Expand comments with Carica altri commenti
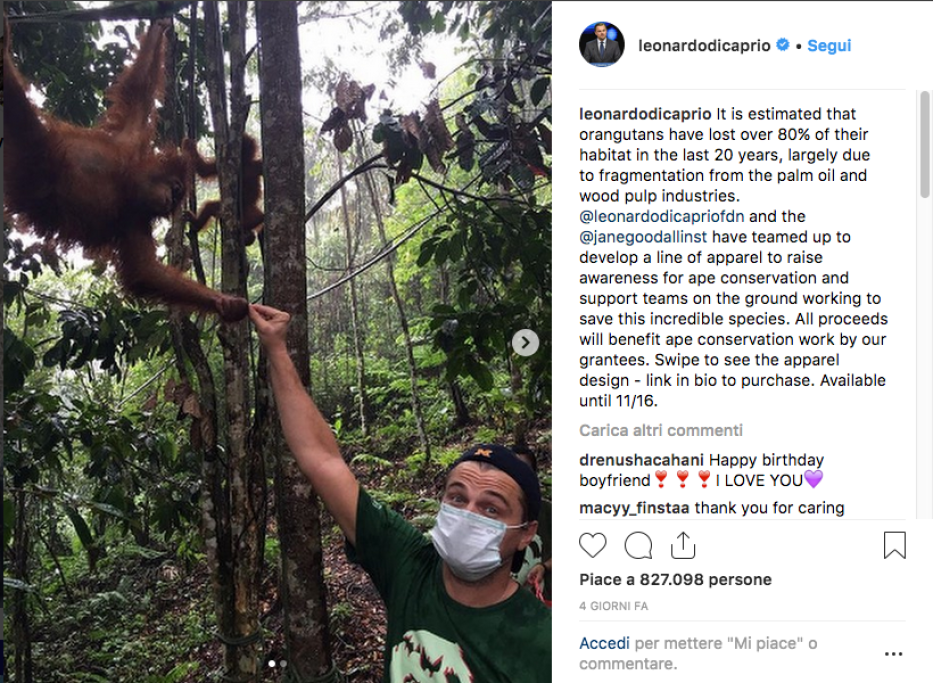 click(661, 430)
